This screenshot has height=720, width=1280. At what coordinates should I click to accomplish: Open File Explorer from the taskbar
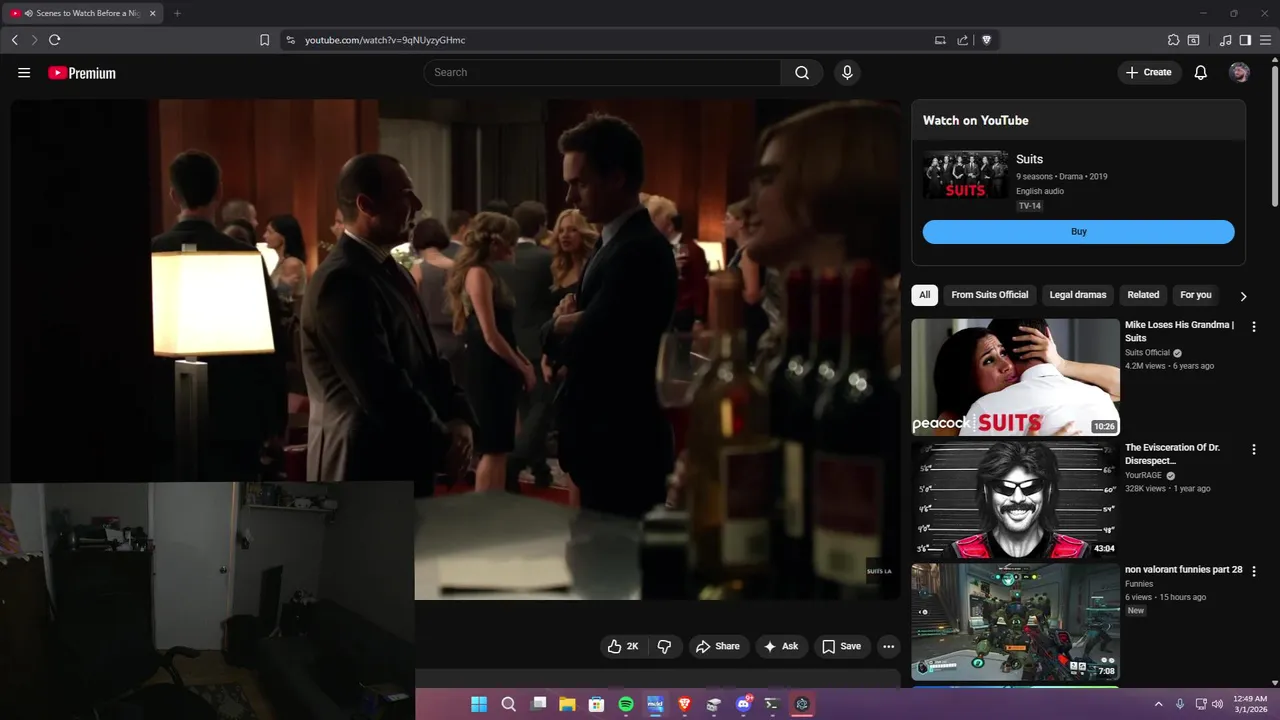pyautogui.click(x=567, y=704)
